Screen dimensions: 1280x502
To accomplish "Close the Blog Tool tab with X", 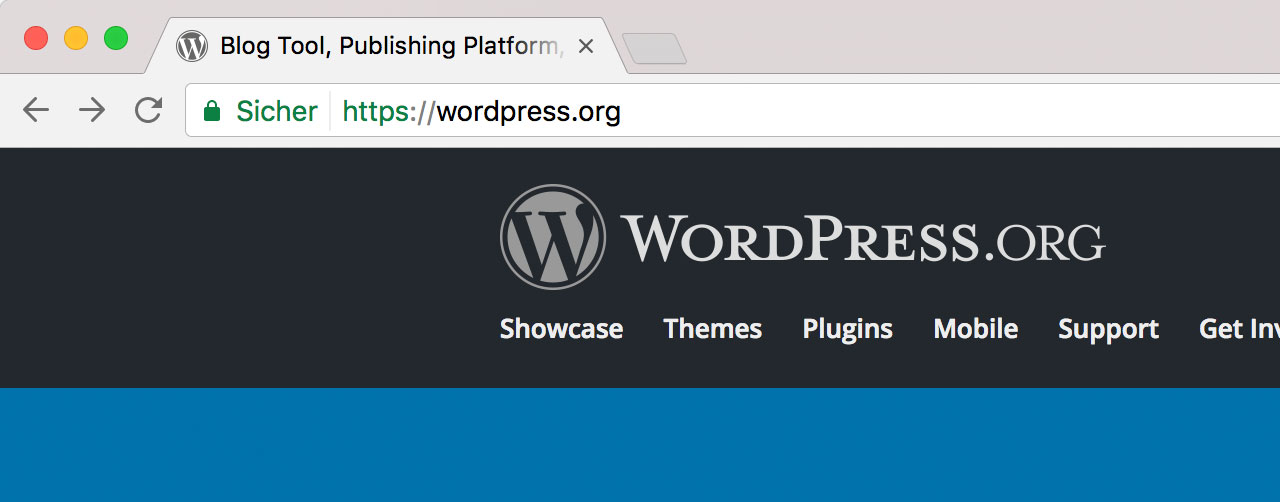I will (x=586, y=46).
